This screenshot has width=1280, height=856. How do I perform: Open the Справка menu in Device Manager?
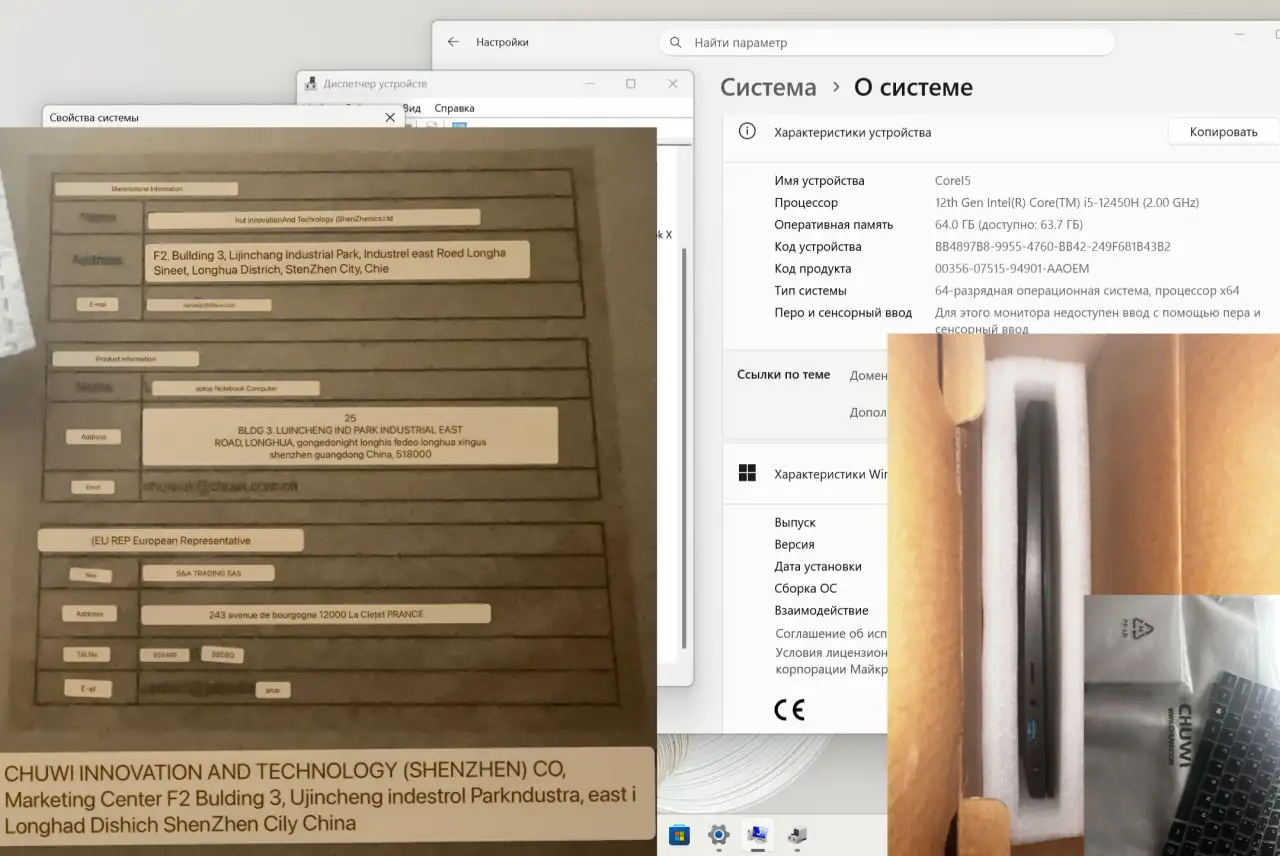tap(455, 108)
